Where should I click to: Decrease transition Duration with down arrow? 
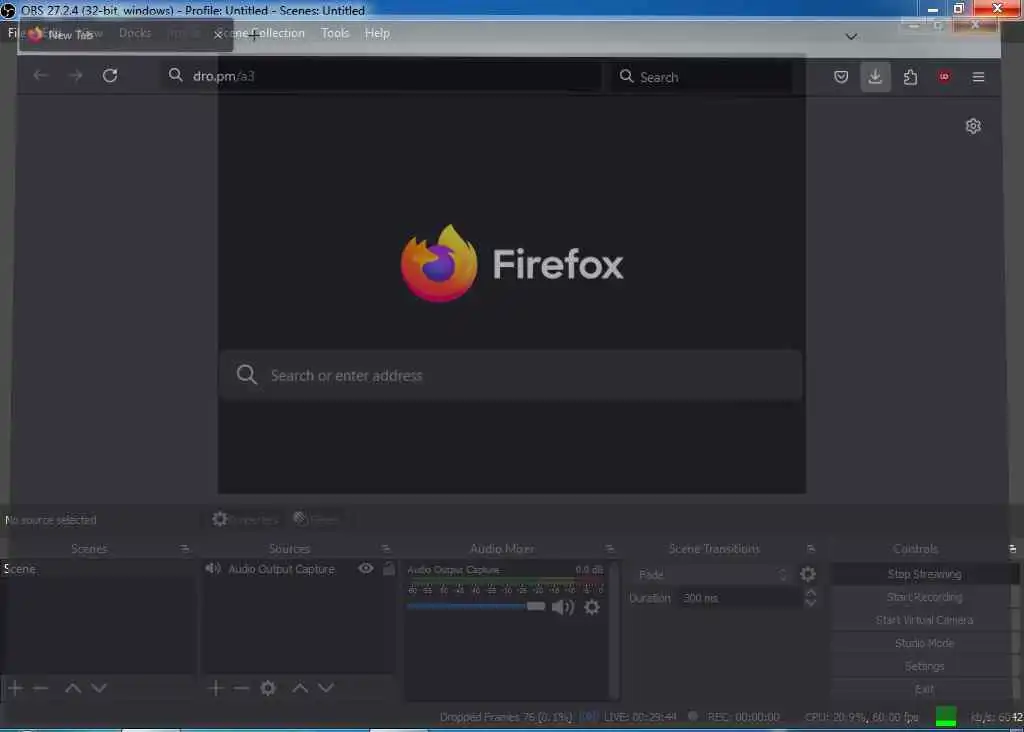click(x=810, y=603)
